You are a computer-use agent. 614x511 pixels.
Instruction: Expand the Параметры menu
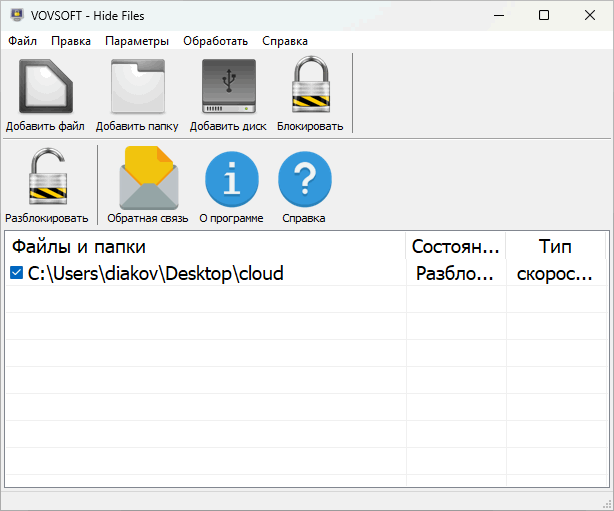point(137,41)
